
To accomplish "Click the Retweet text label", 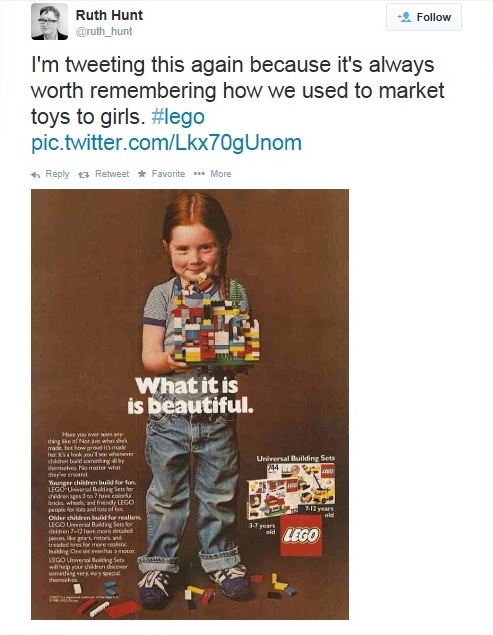I will (x=112, y=174).
